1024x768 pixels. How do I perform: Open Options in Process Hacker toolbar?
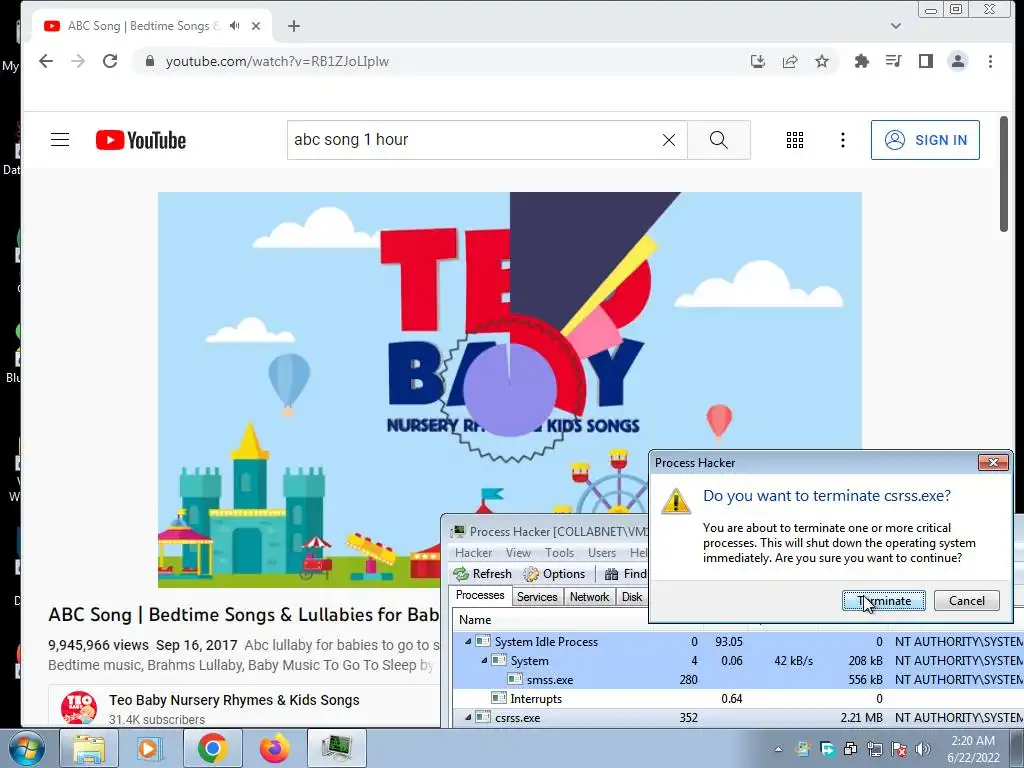coord(555,574)
